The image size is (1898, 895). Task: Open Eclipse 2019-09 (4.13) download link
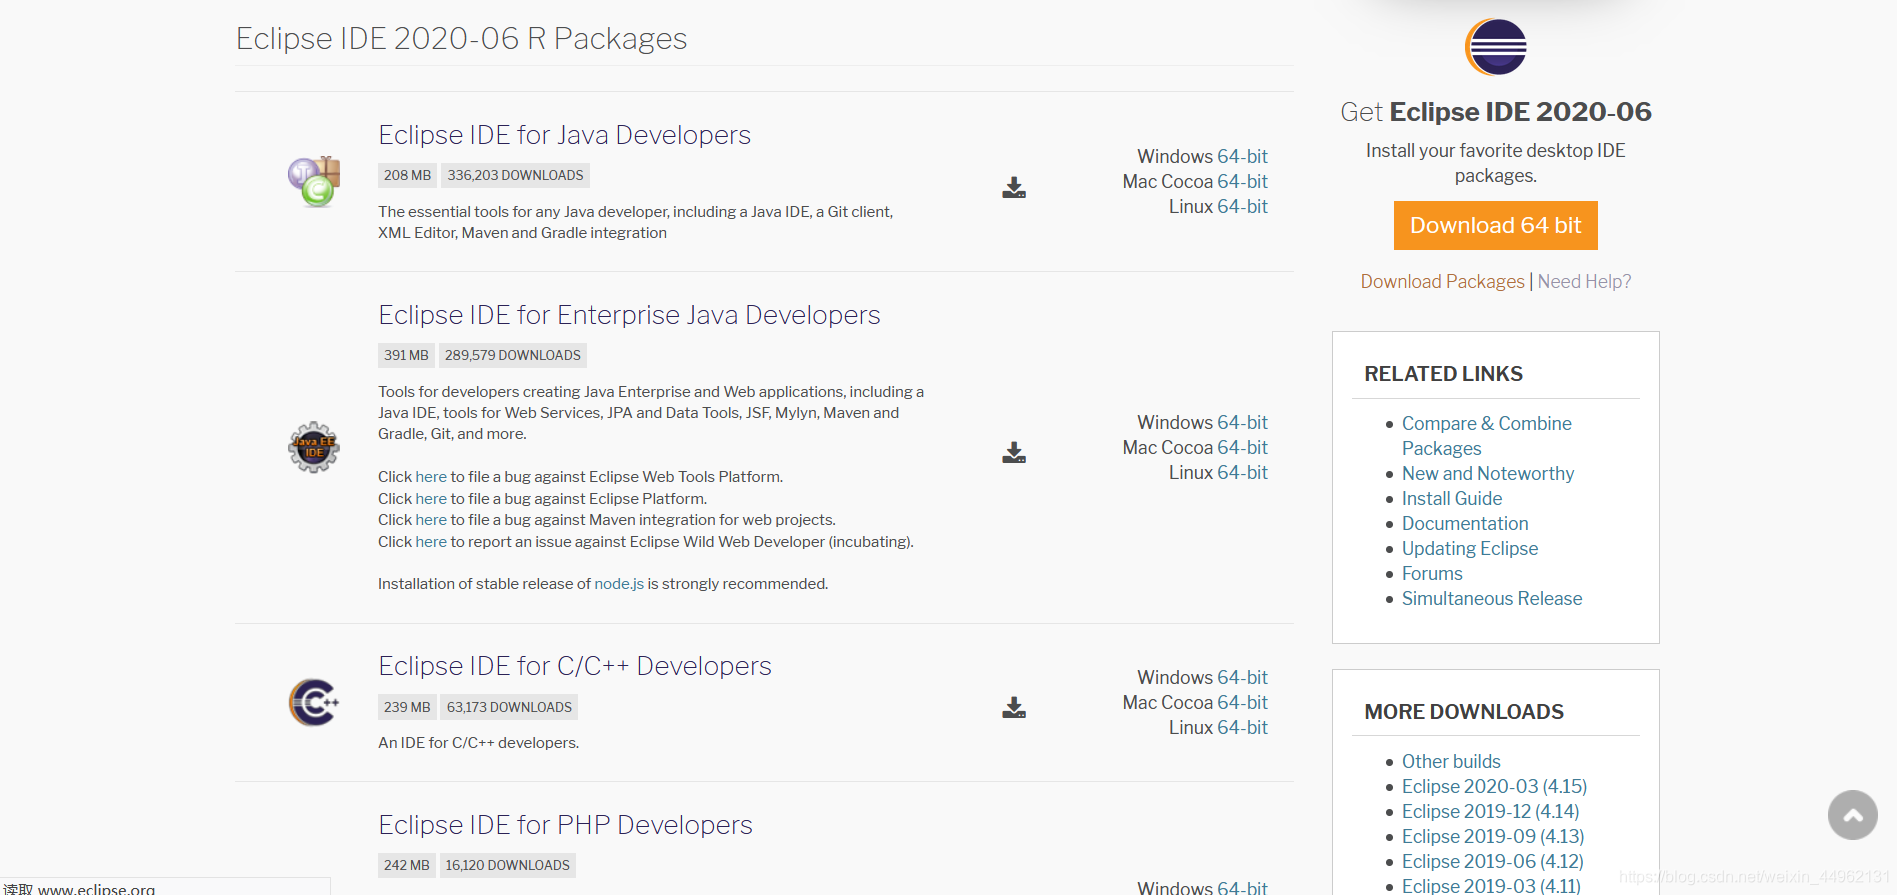pos(1493,837)
